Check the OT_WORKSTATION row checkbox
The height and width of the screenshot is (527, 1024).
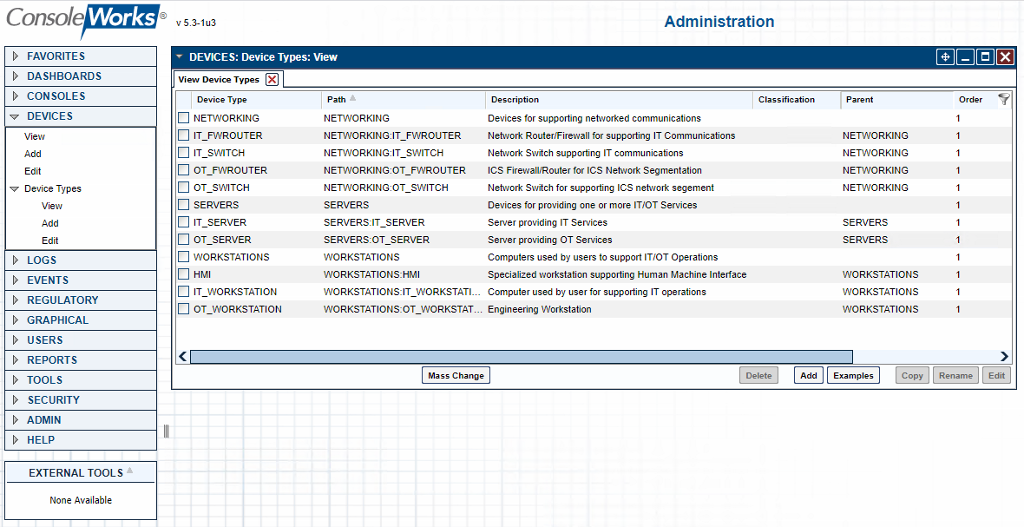point(184,309)
